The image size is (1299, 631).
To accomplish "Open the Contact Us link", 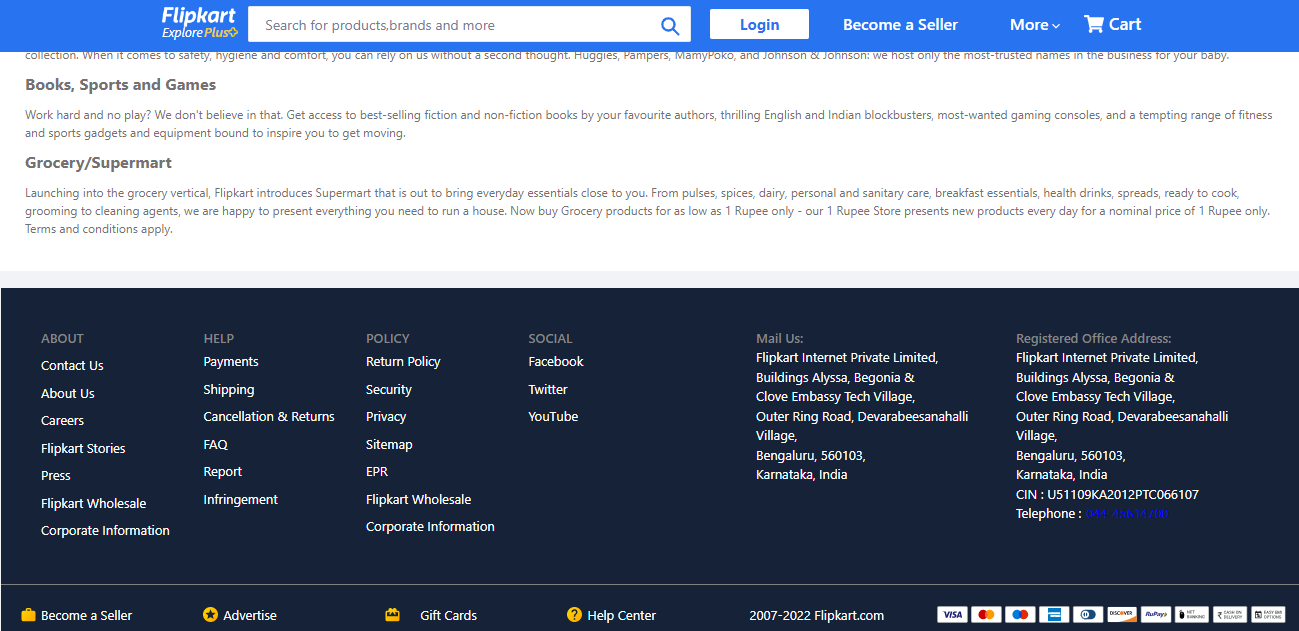I will pyautogui.click(x=72, y=366).
